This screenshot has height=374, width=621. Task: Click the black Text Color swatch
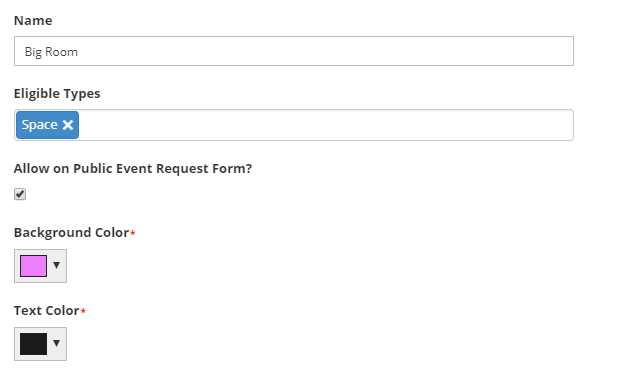point(34,344)
